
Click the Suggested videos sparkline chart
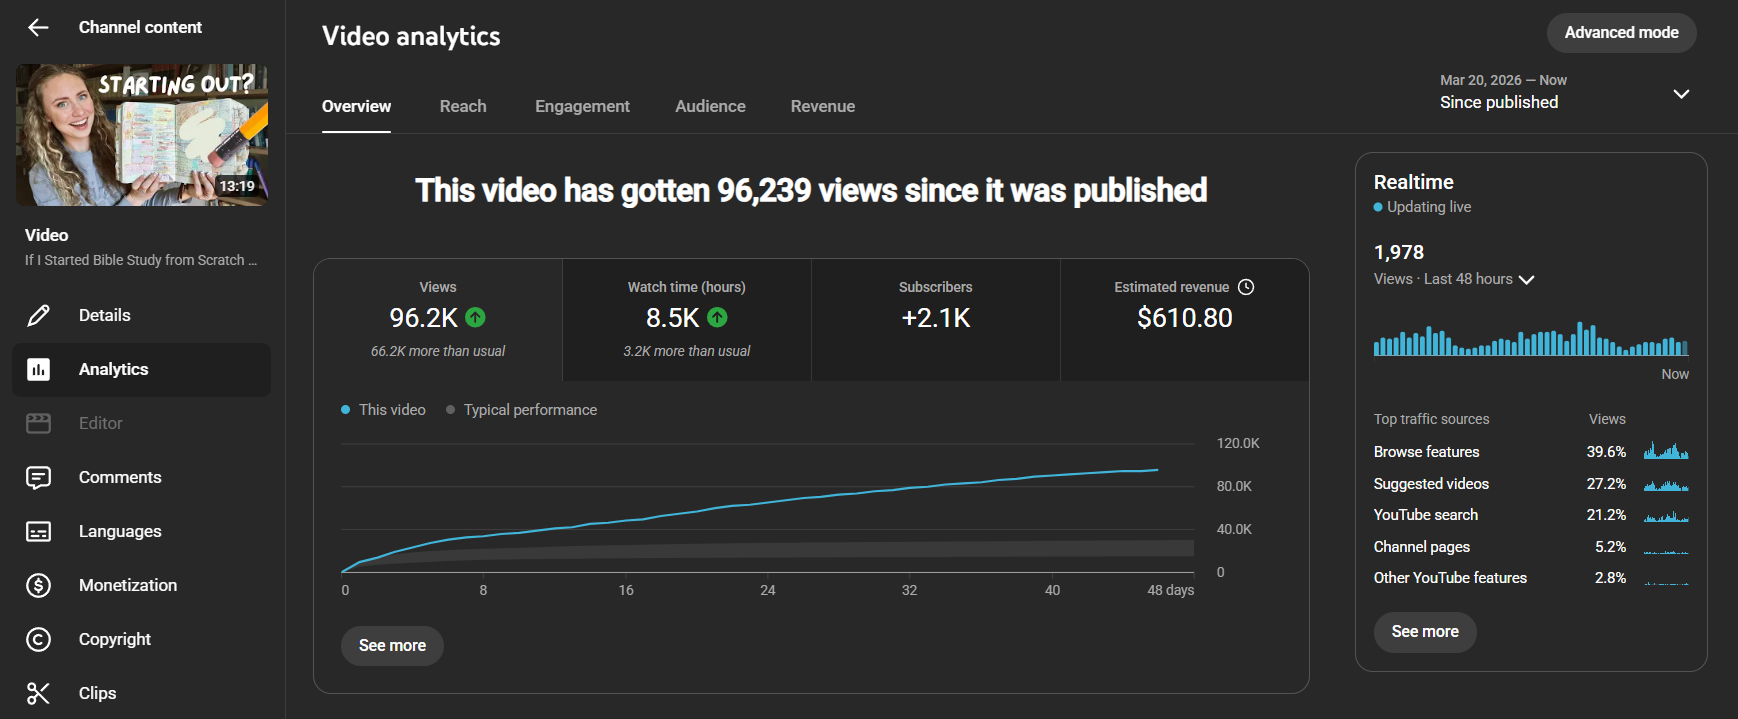pyautogui.click(x=1666, y=484)
